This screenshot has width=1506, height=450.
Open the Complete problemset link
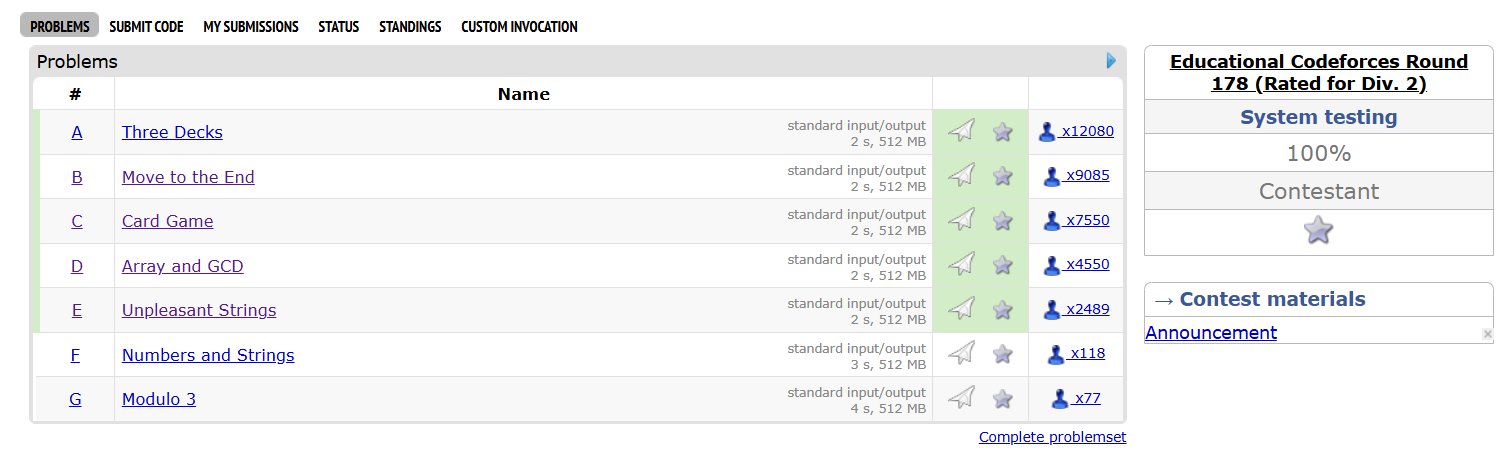click(x=1052, y=437)
